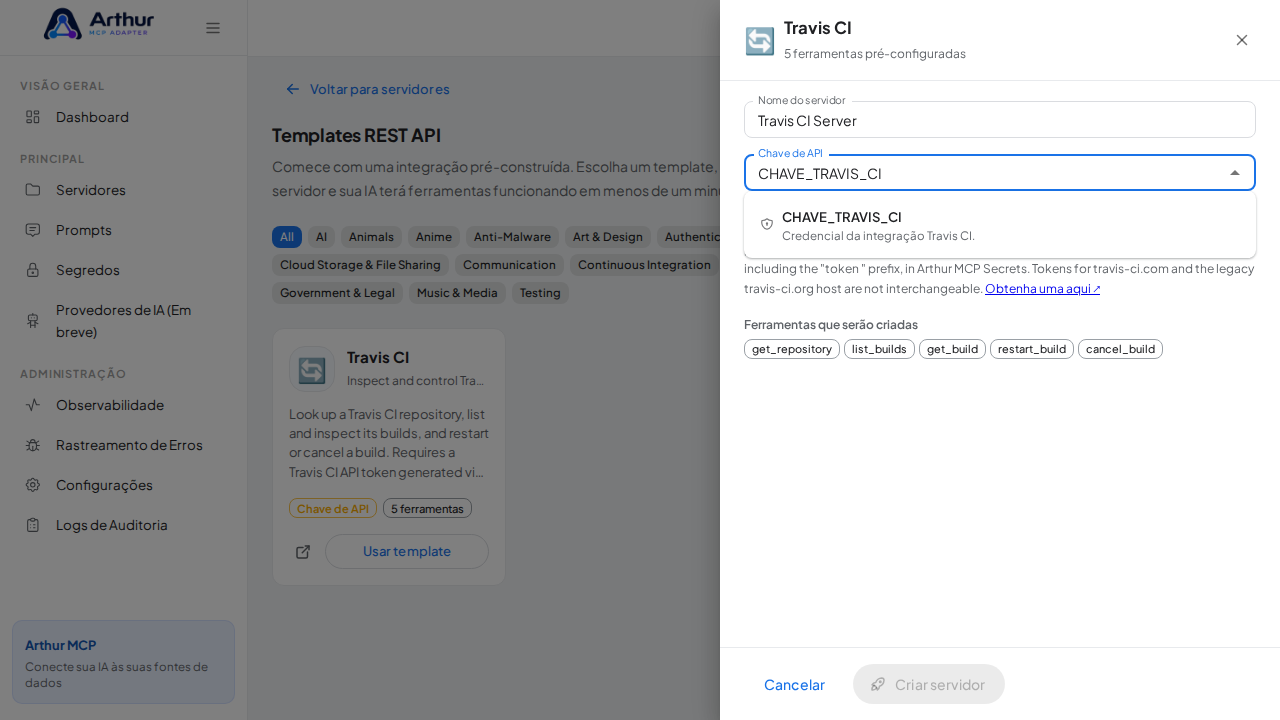
Task: Go to Rastreamento de Erros
Action: click(124, 445)
